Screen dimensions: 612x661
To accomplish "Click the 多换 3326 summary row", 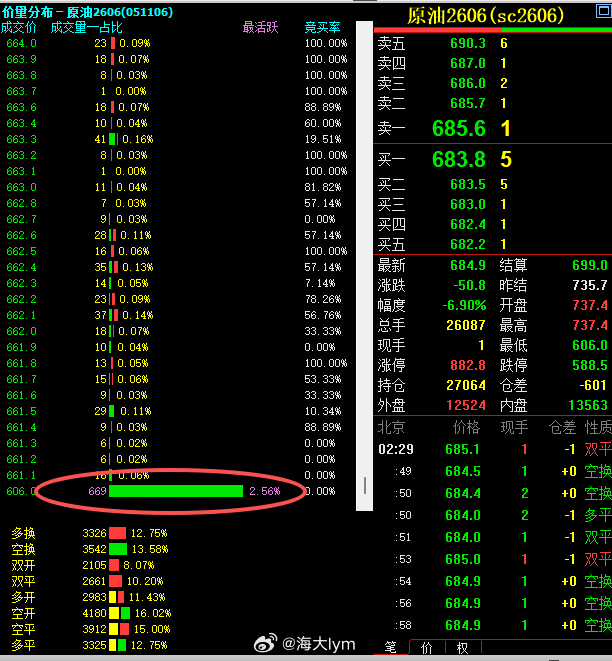I will click(x=89, y=533).
